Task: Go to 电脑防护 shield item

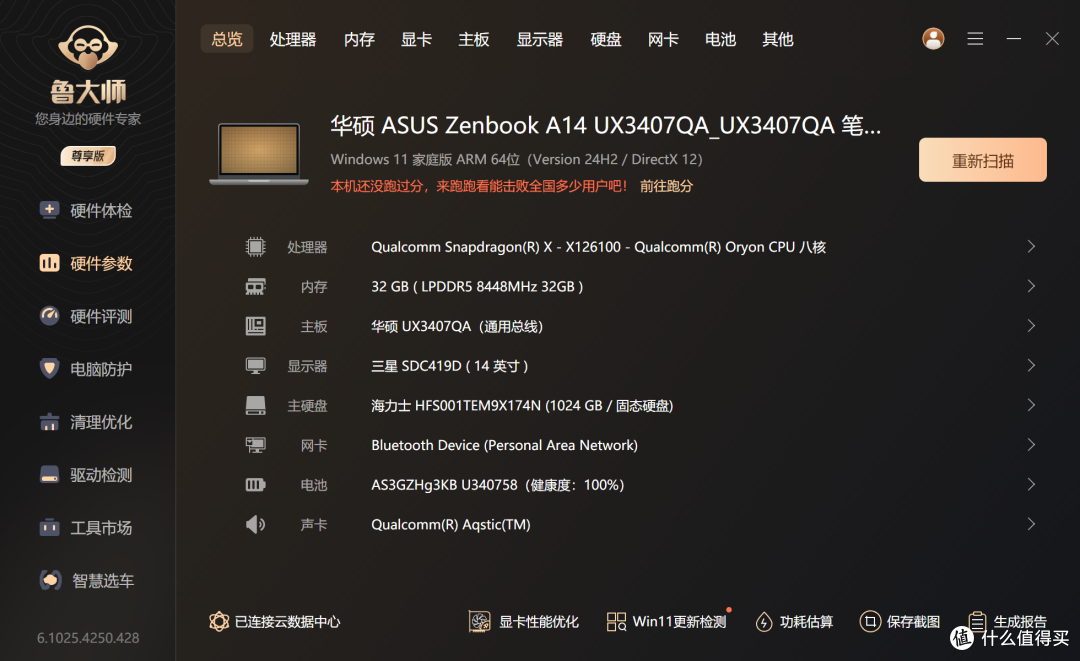Action: point(86,369)
